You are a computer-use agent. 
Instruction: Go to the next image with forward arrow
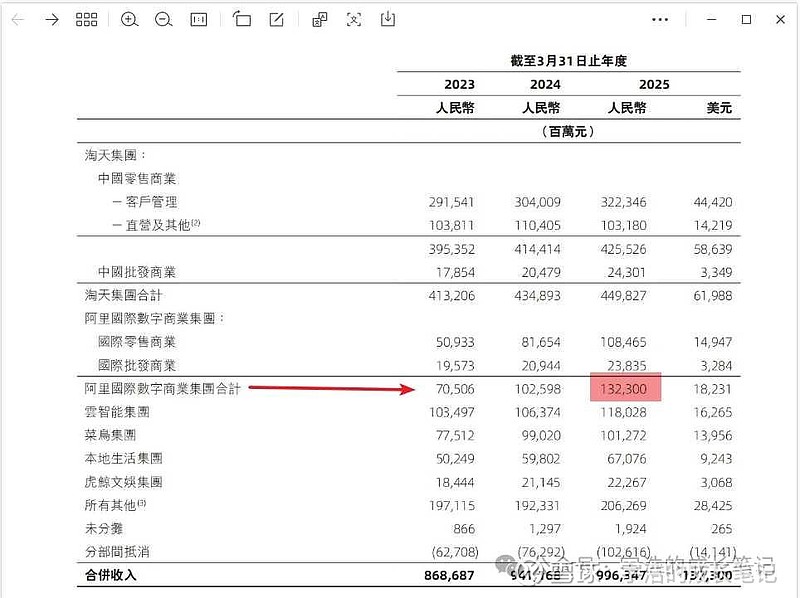pyautogui.click(x=52, y=20)
